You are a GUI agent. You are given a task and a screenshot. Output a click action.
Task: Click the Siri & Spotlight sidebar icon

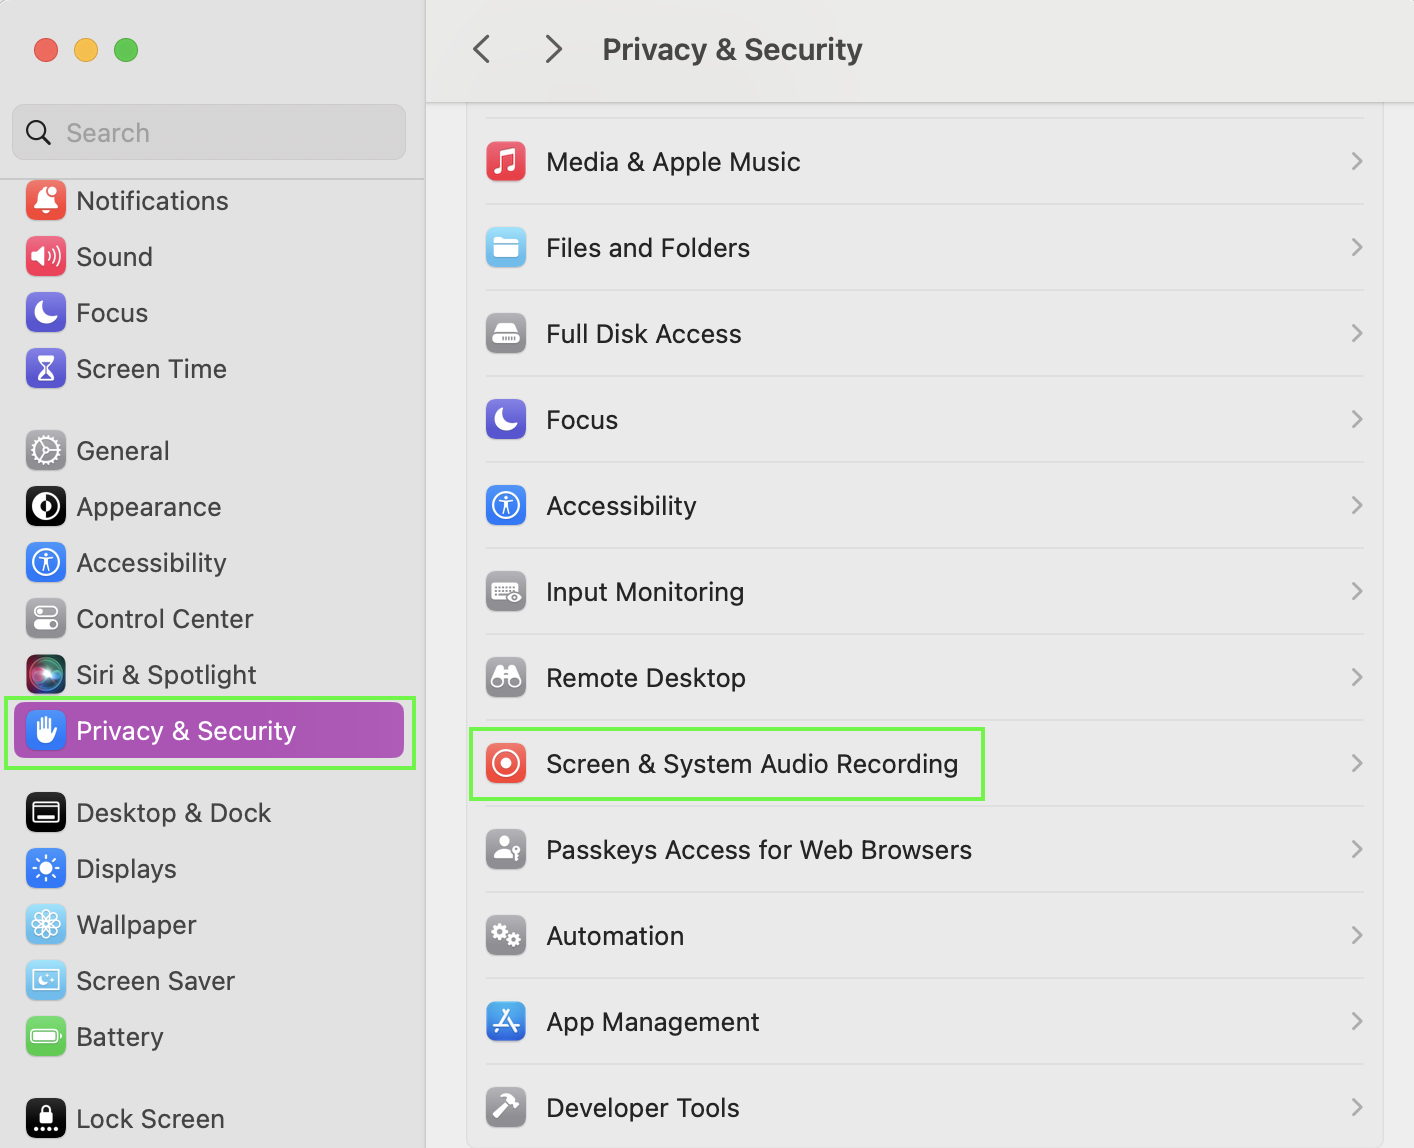[46, 675]
